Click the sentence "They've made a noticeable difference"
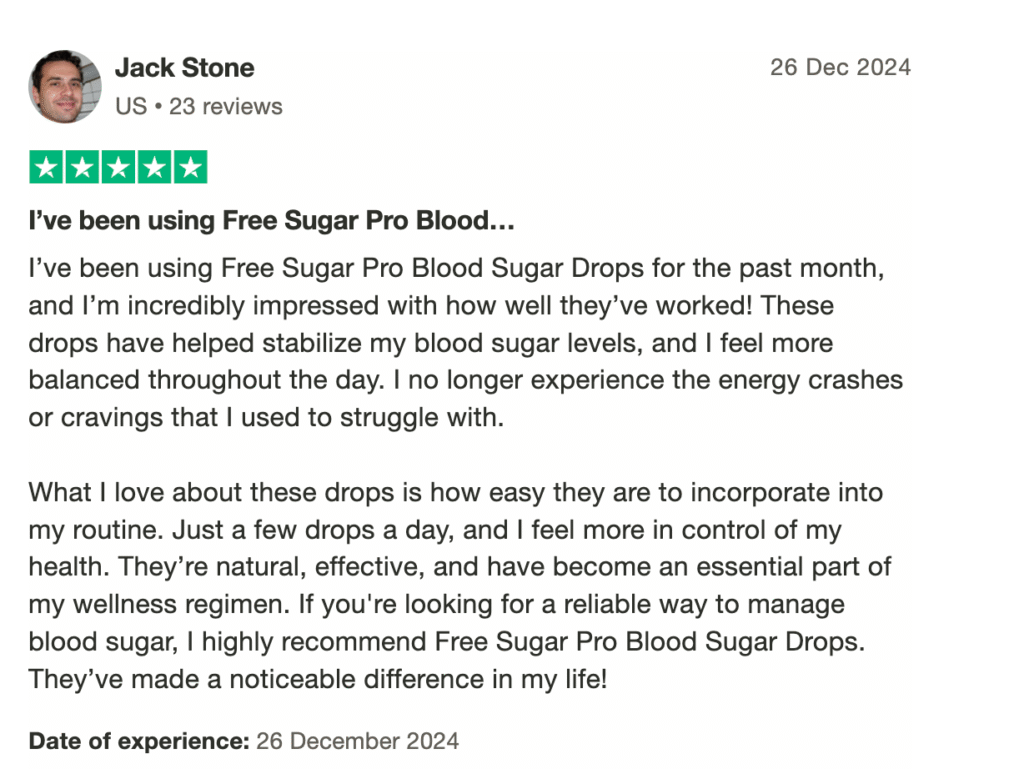Viewport: 1024px width, 769px height. click(x=317, y=678)
